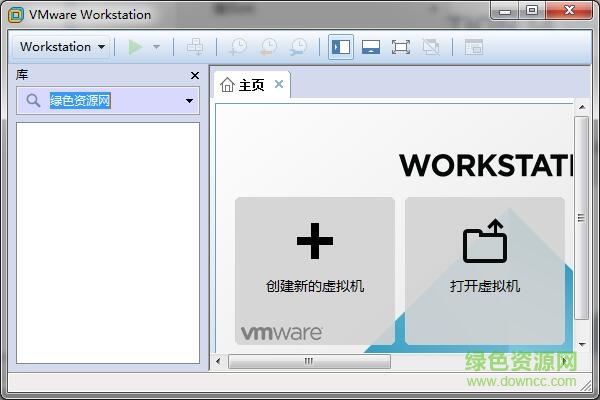Enter full screen mode via toolbar icon

[401, 47]
